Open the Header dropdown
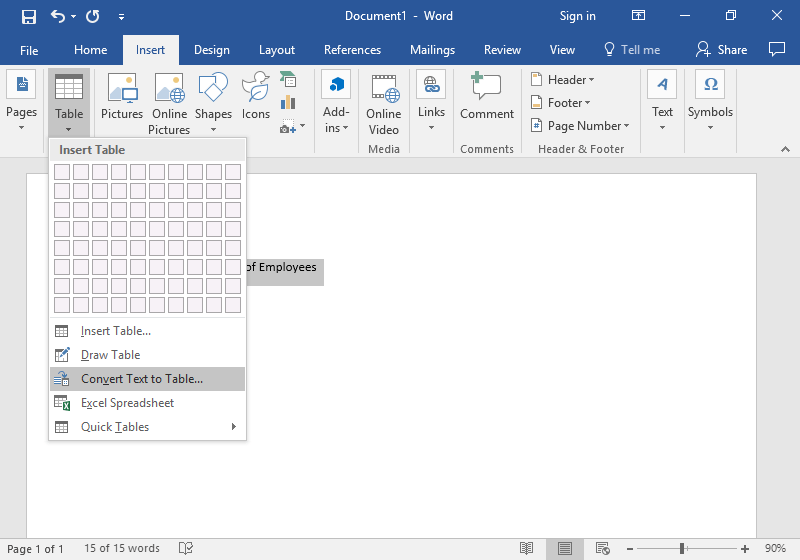800x560 pixels. point(563,80)
